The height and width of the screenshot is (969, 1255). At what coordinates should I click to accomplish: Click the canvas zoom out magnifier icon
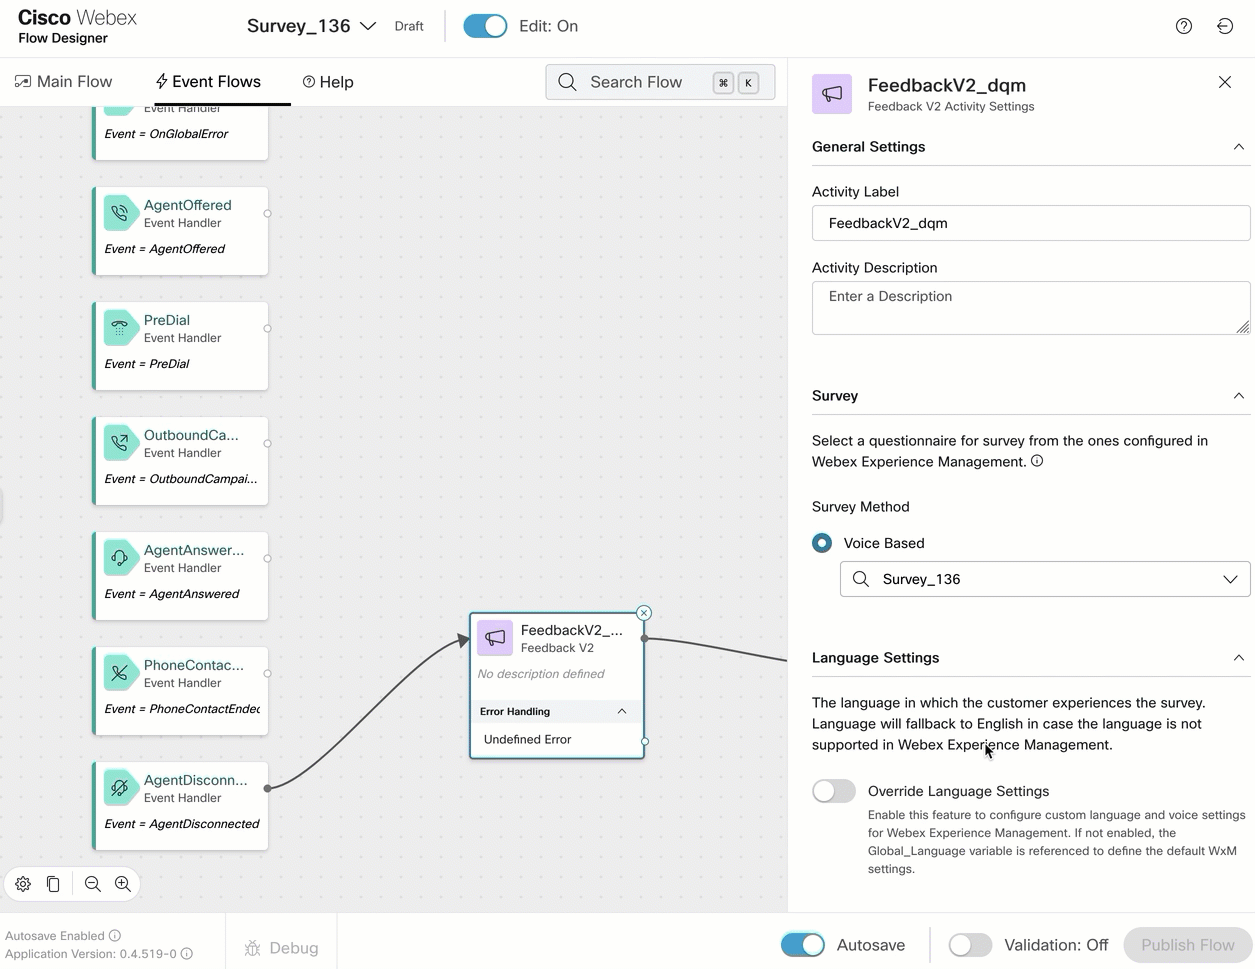click(x=92, y=884)
